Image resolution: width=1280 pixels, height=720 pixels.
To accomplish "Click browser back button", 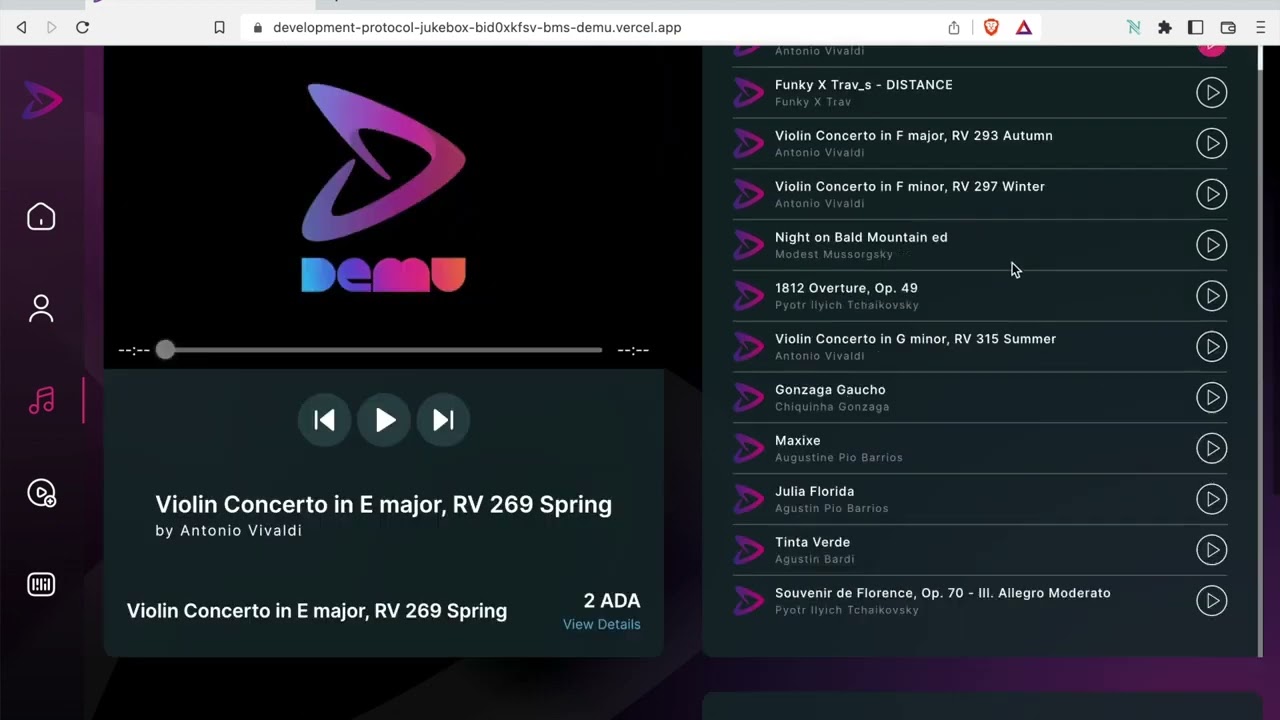I will coord(21,28).
